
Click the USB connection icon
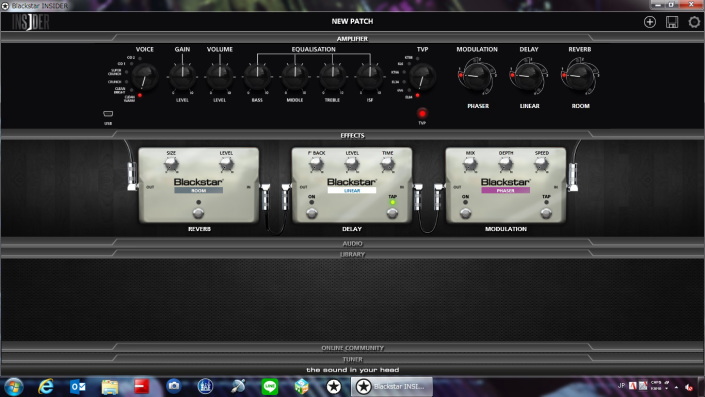pos(108,114)
